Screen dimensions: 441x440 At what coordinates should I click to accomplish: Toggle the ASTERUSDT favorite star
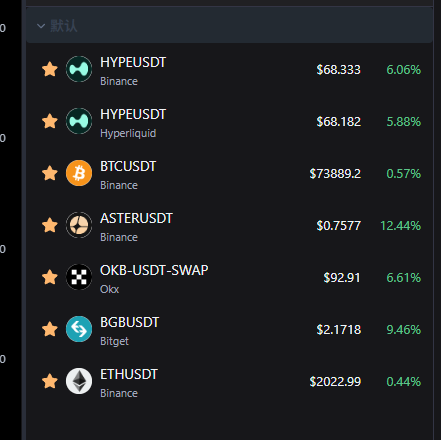pos(50,225)
